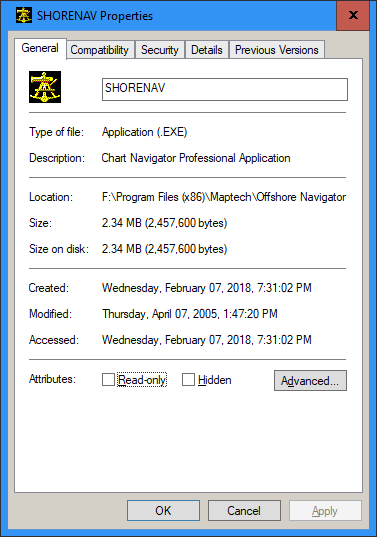Image resolution: width=377 pixels, height=537 pixels.
Task: Click the Location label
Action: coord(51,197)
